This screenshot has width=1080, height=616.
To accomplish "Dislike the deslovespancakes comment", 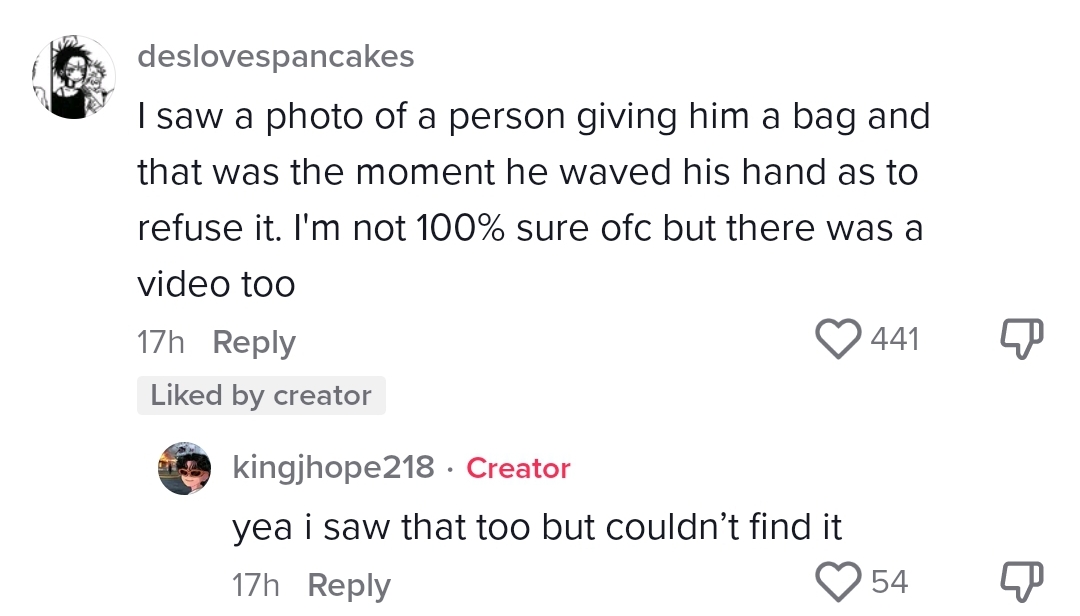I will tap(1022, 340).
